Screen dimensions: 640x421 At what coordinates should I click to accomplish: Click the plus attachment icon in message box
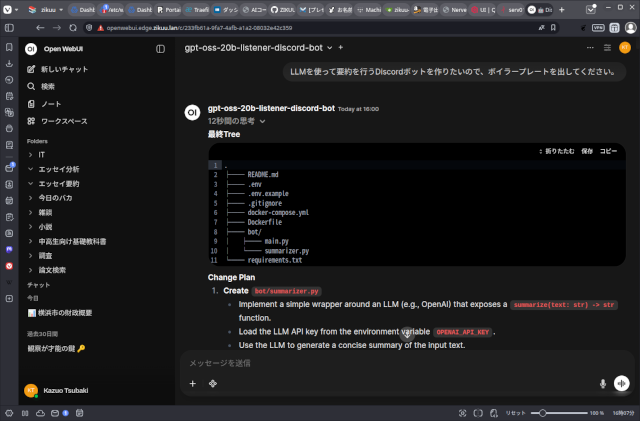pos(192,383)
